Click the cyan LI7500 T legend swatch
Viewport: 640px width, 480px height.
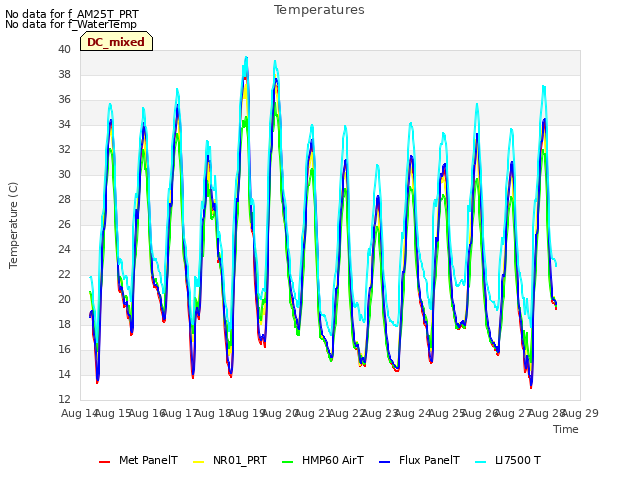[481, 461]
